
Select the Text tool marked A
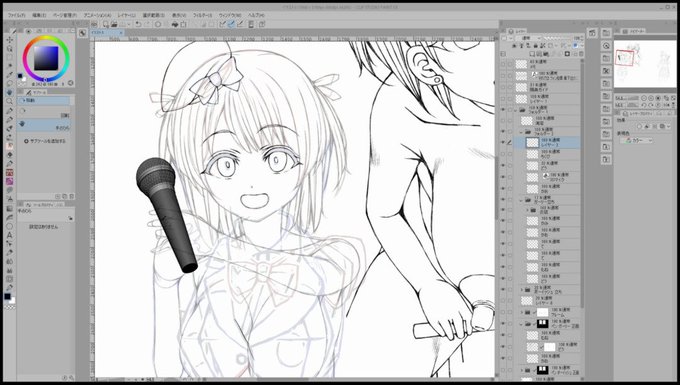click(x=9, y=235)
